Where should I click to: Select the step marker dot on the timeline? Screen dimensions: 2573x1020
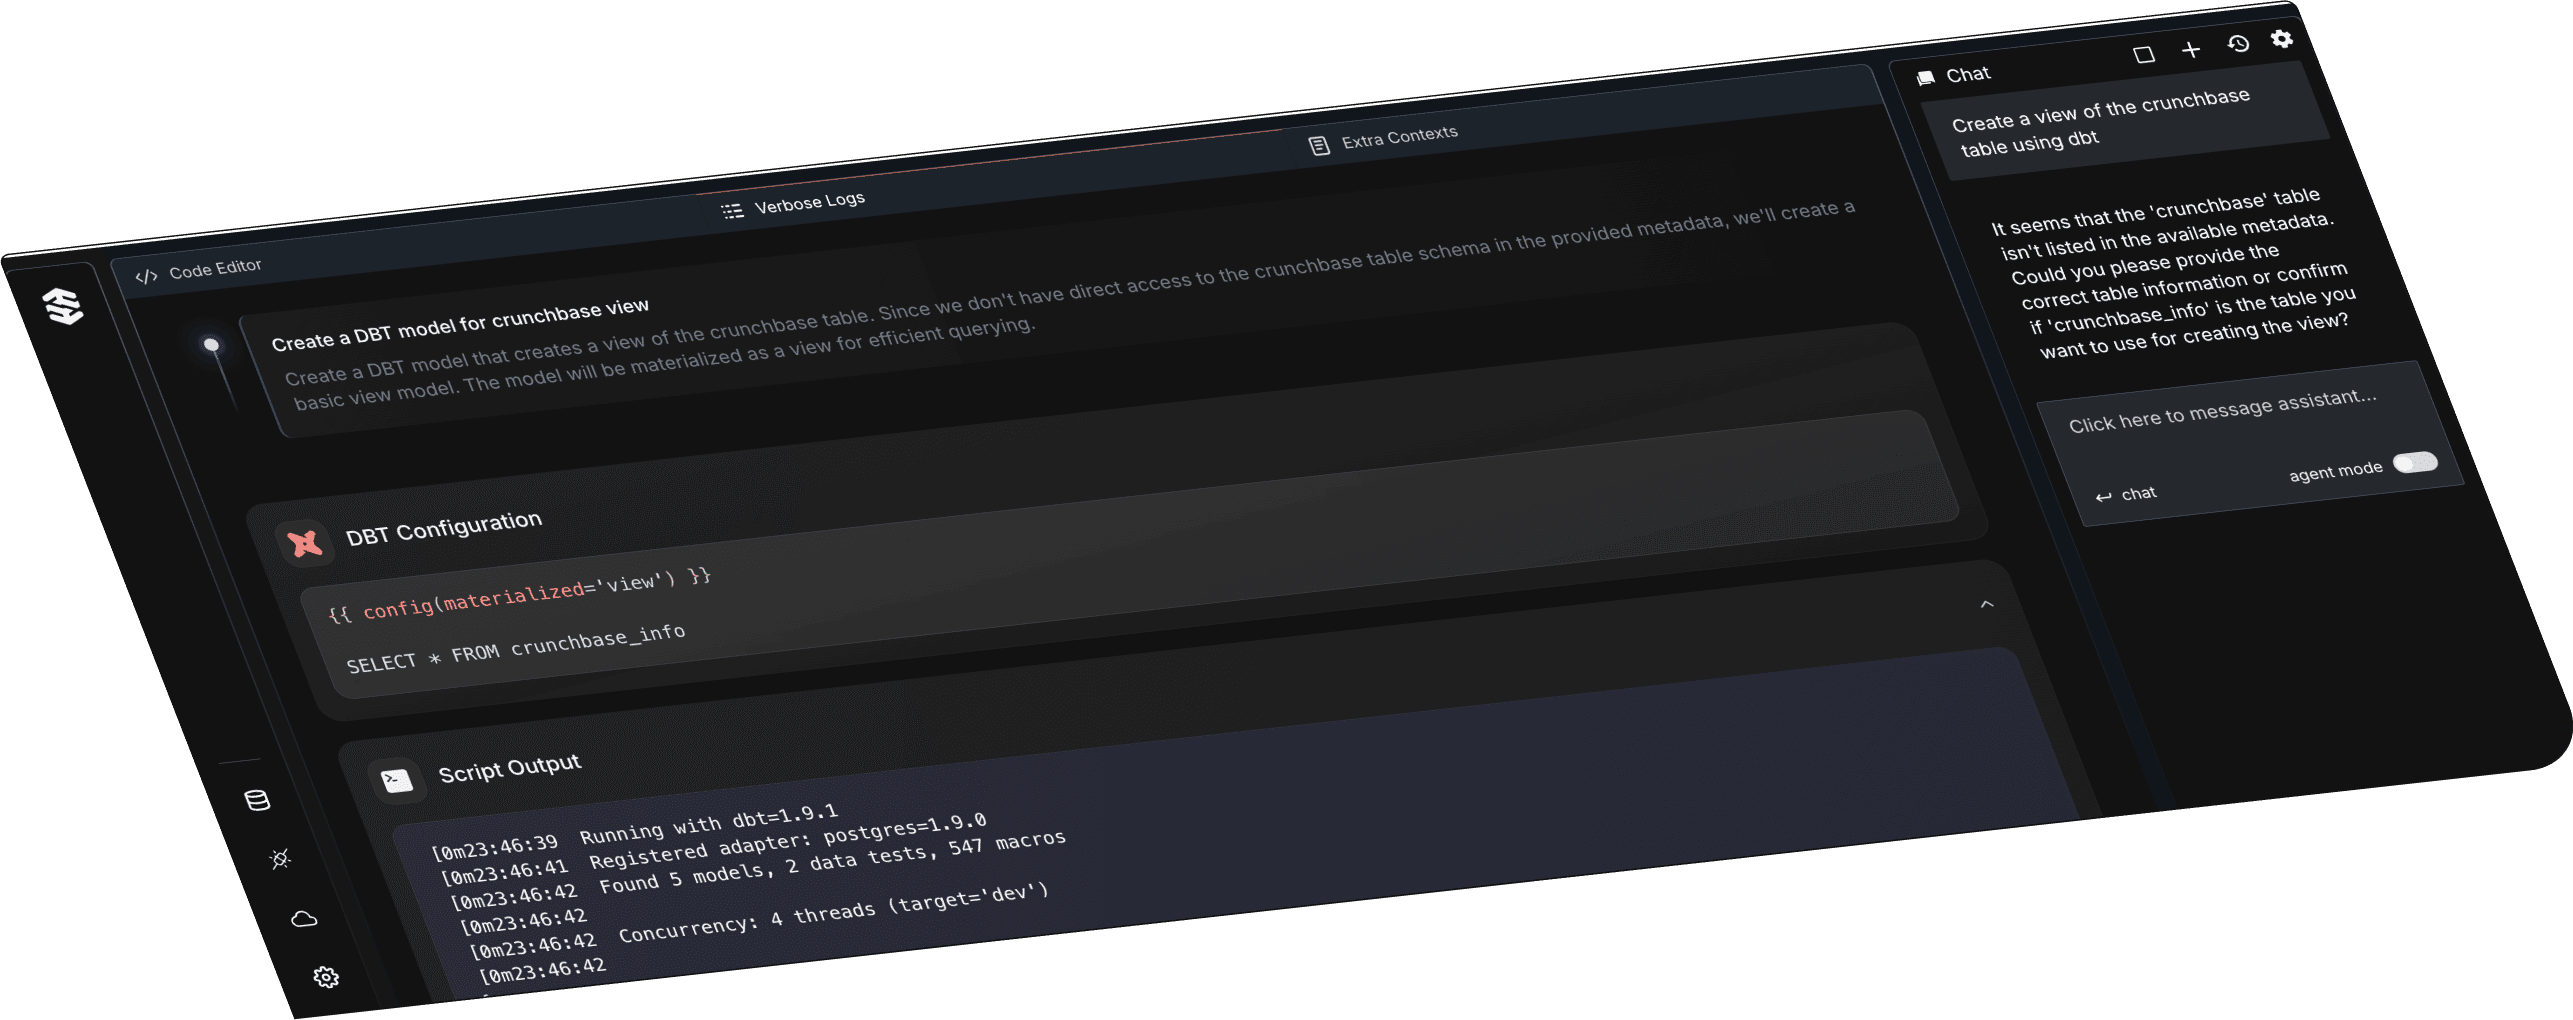tap(211, 345)
